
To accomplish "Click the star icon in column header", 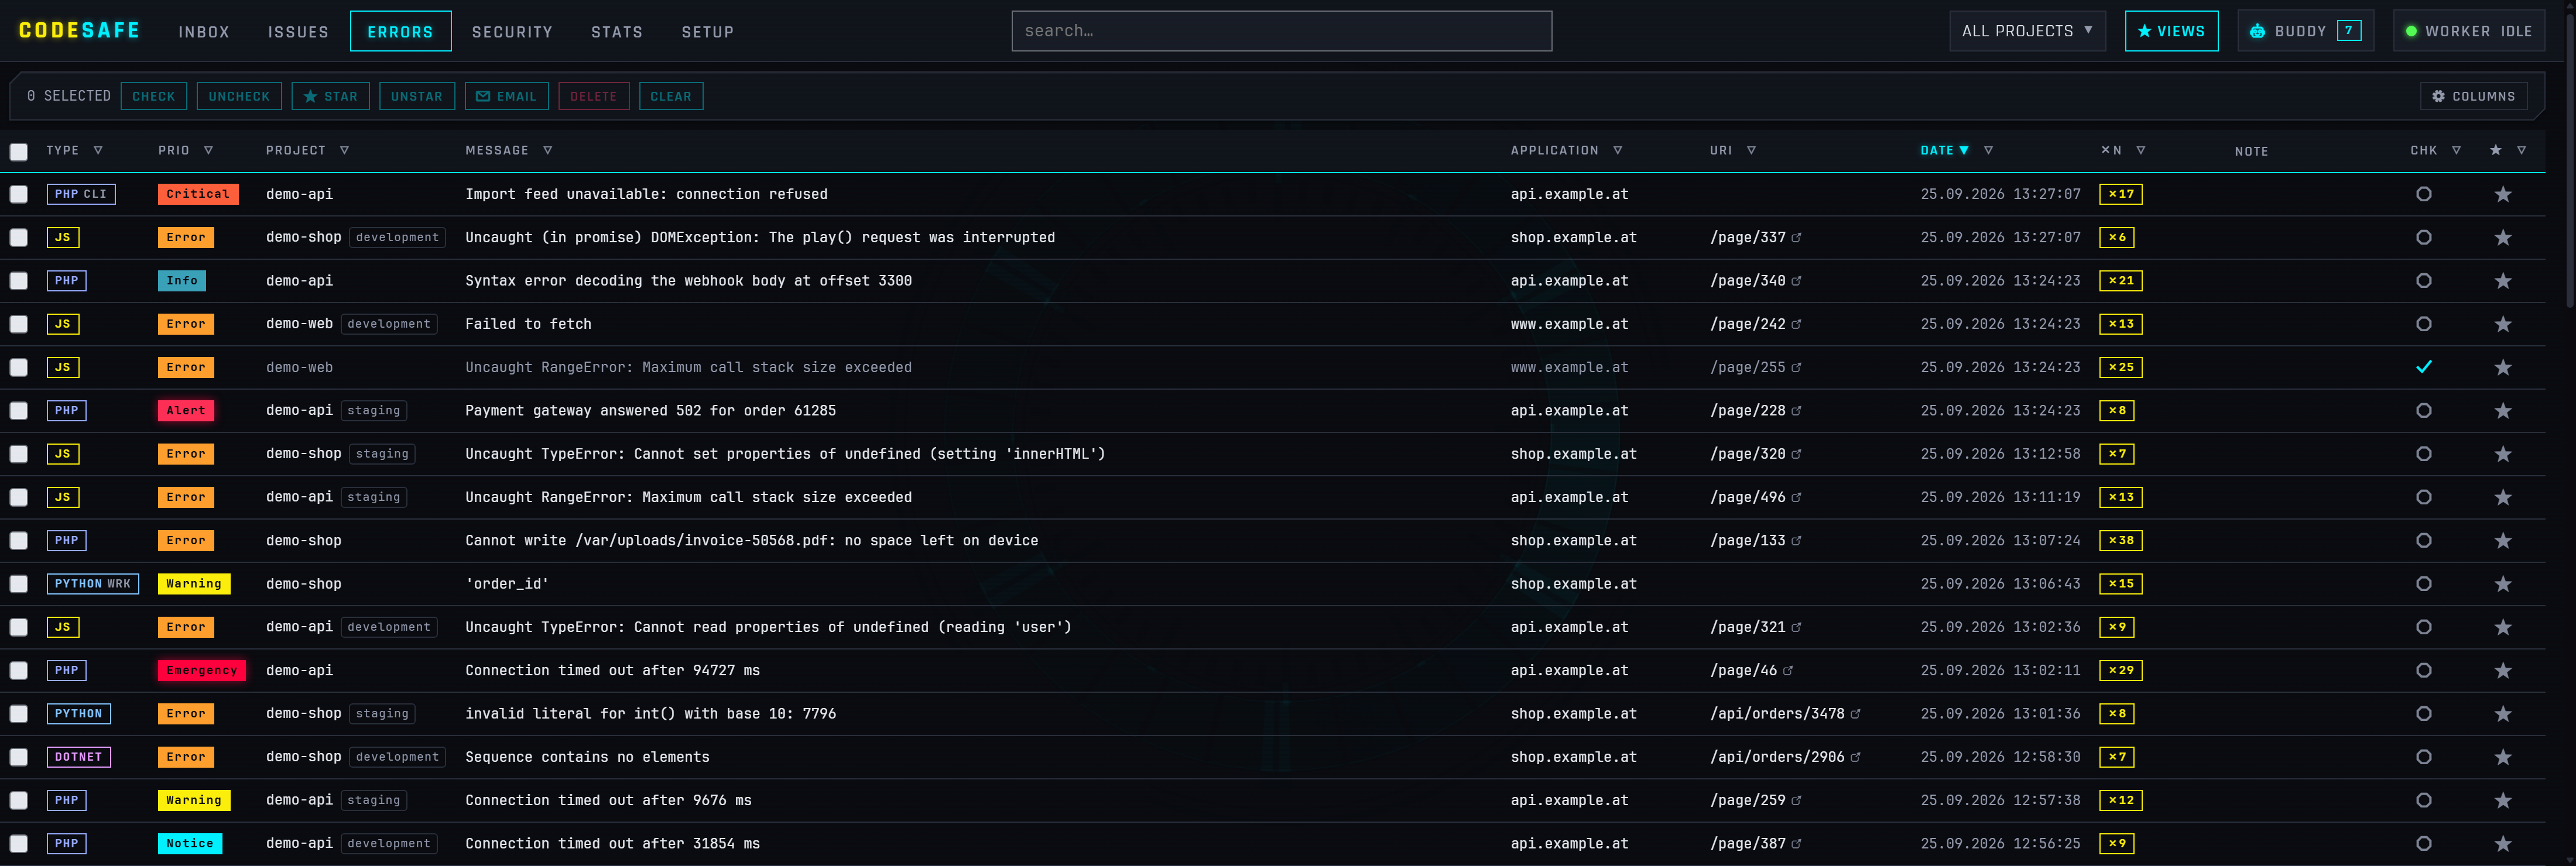I will point(2495,150).
